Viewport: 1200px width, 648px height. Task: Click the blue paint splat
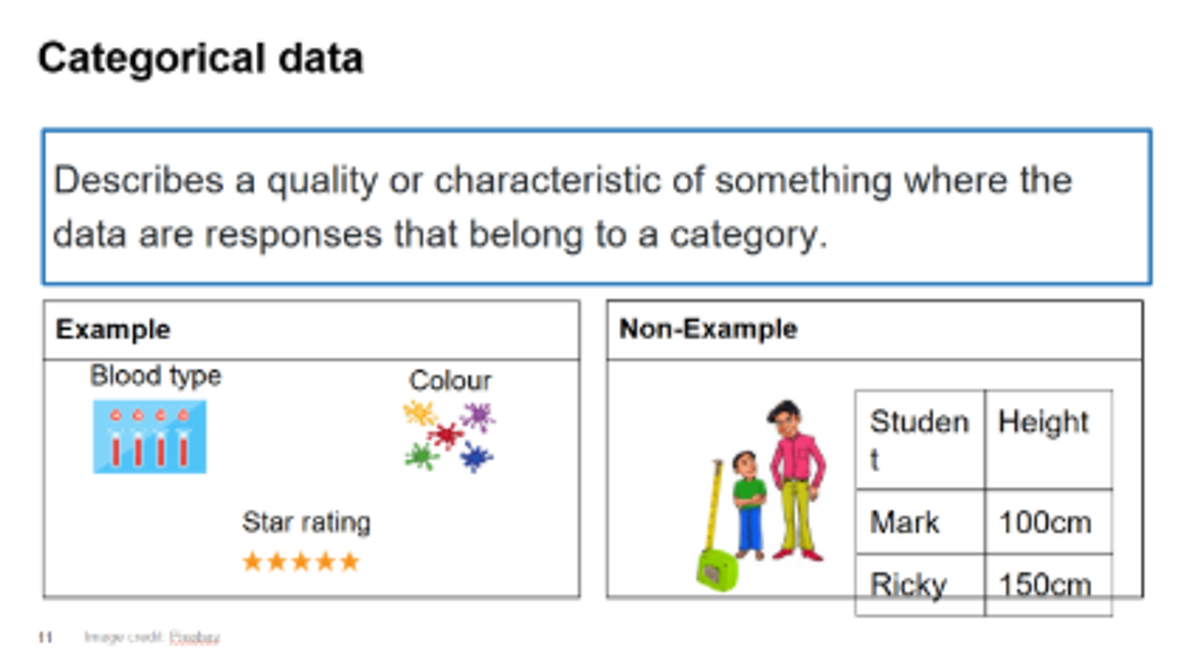[x=476, y=457]
